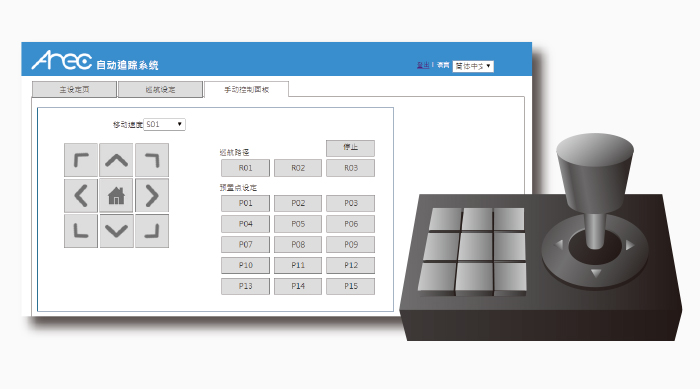Click the camera home icon
Image resolution: width=700 pixels, height=389 pixels.
116,196
